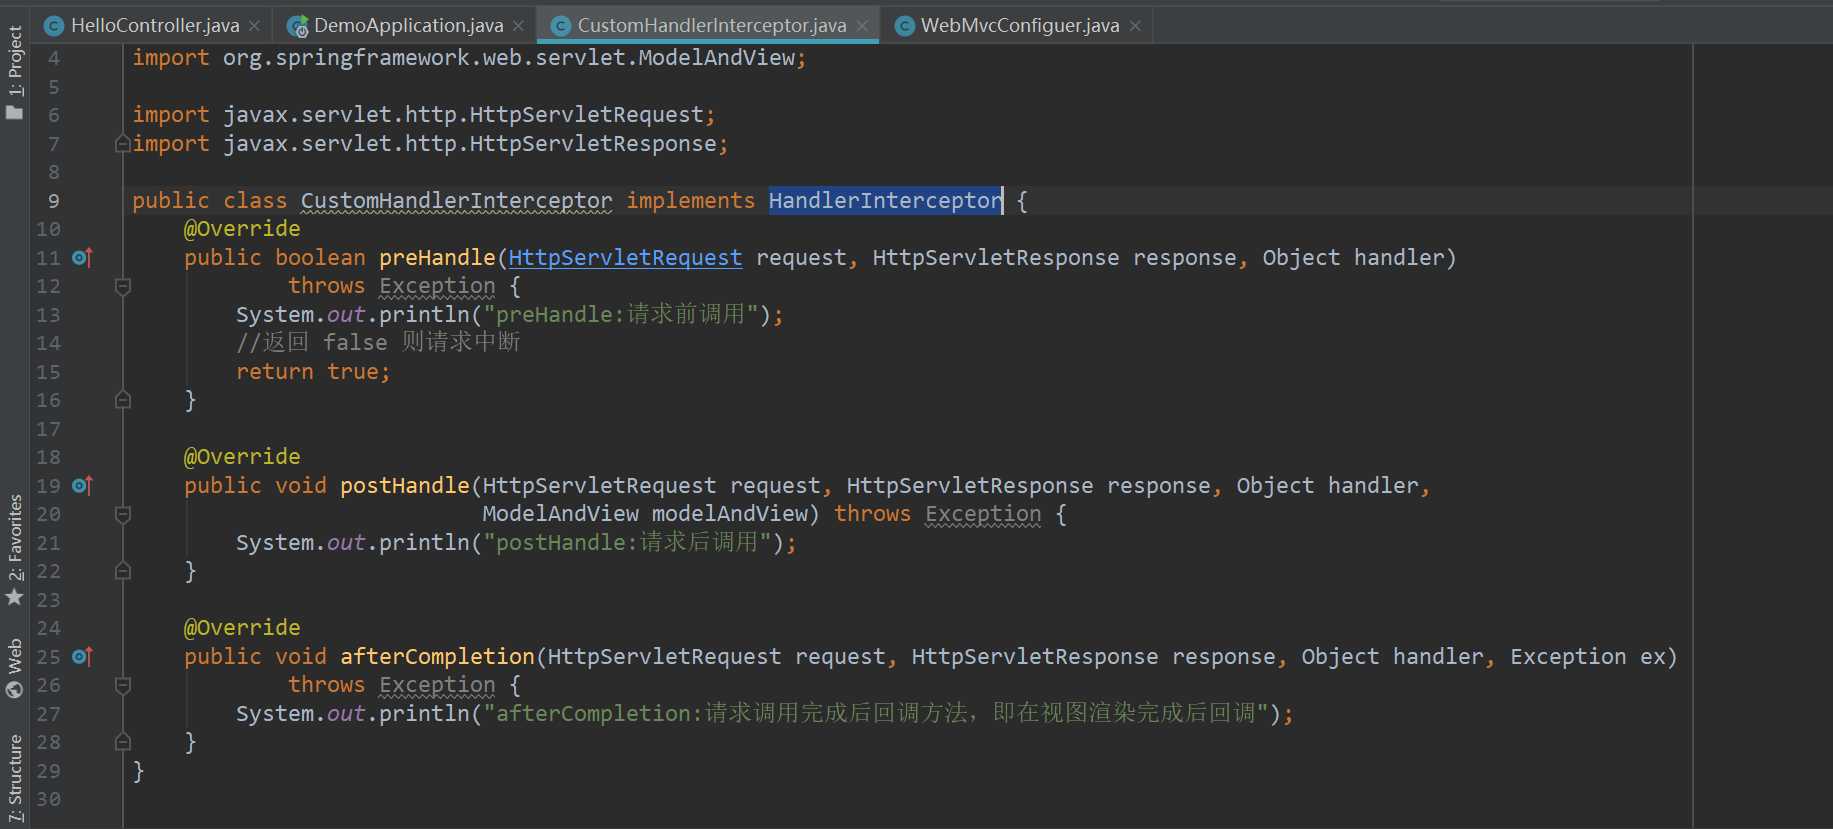Click the "Exception ex" parameter on line 25
Image resolution: width=1833 pixels, height=829 pixels.
point(1587,657)
